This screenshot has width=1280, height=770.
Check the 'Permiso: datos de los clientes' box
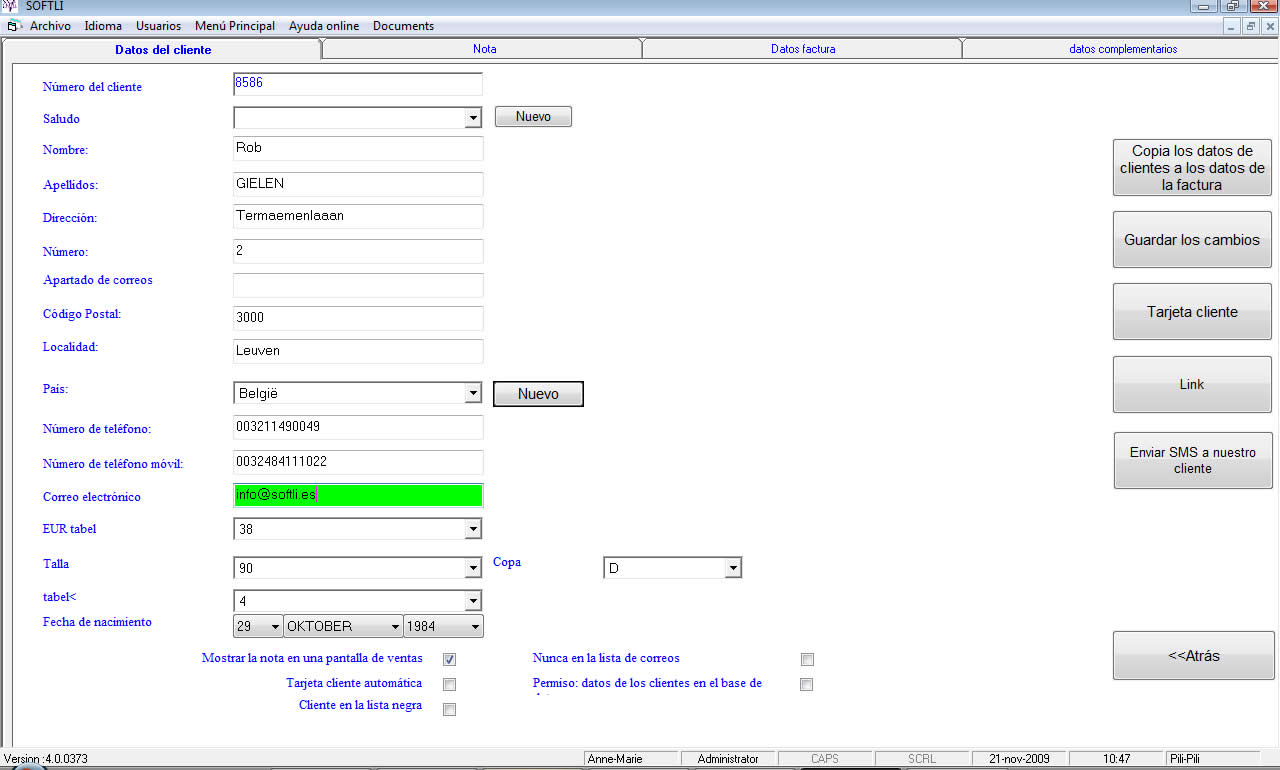coord(807,685)
